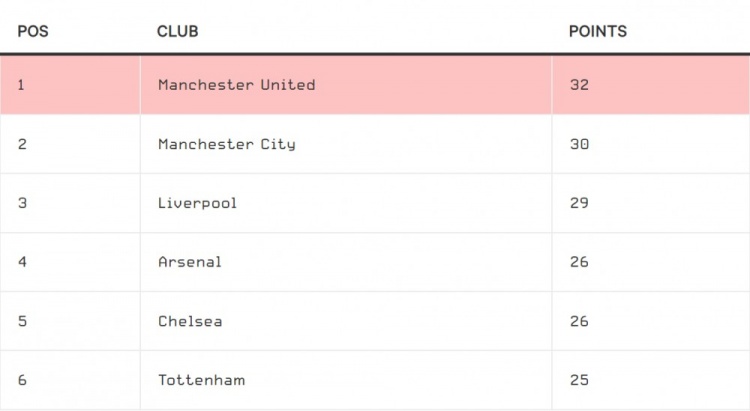Click the POS column header

(x=33, y=32)
